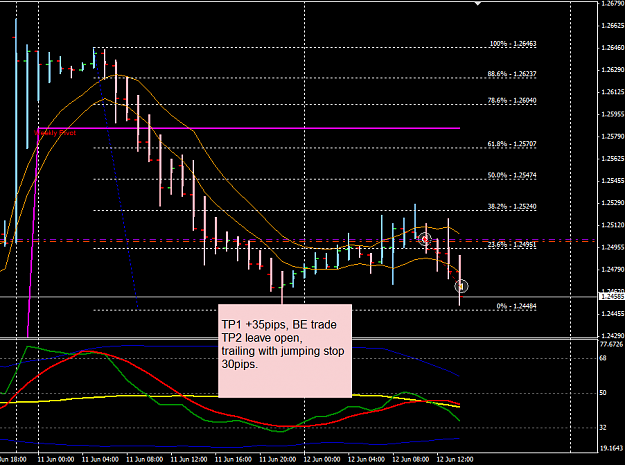Click the 50 level on indicator scale
Image resolution: width=625 pixels, height=465 pixels.
coord(603,393)
